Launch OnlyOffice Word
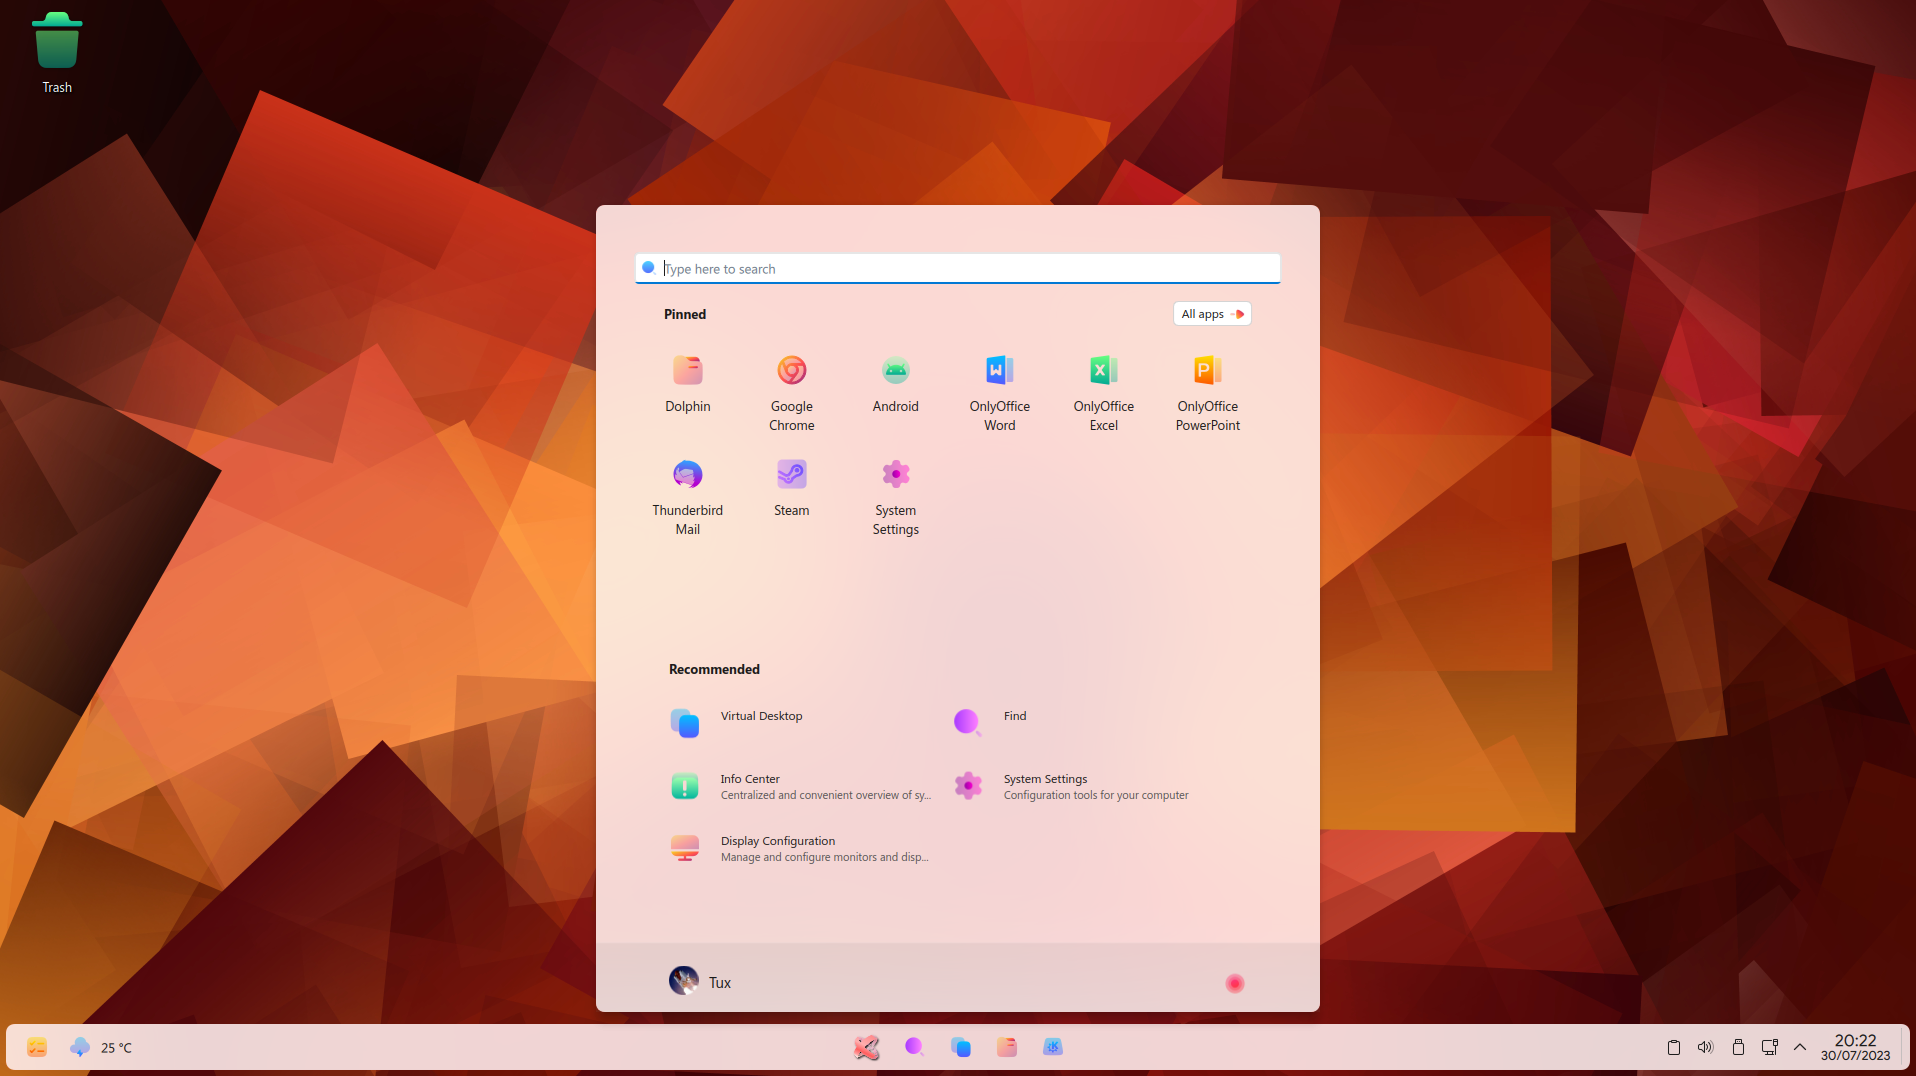Image resolution: width=1916 pixels, height=1076 pixels. (1000, 392)
